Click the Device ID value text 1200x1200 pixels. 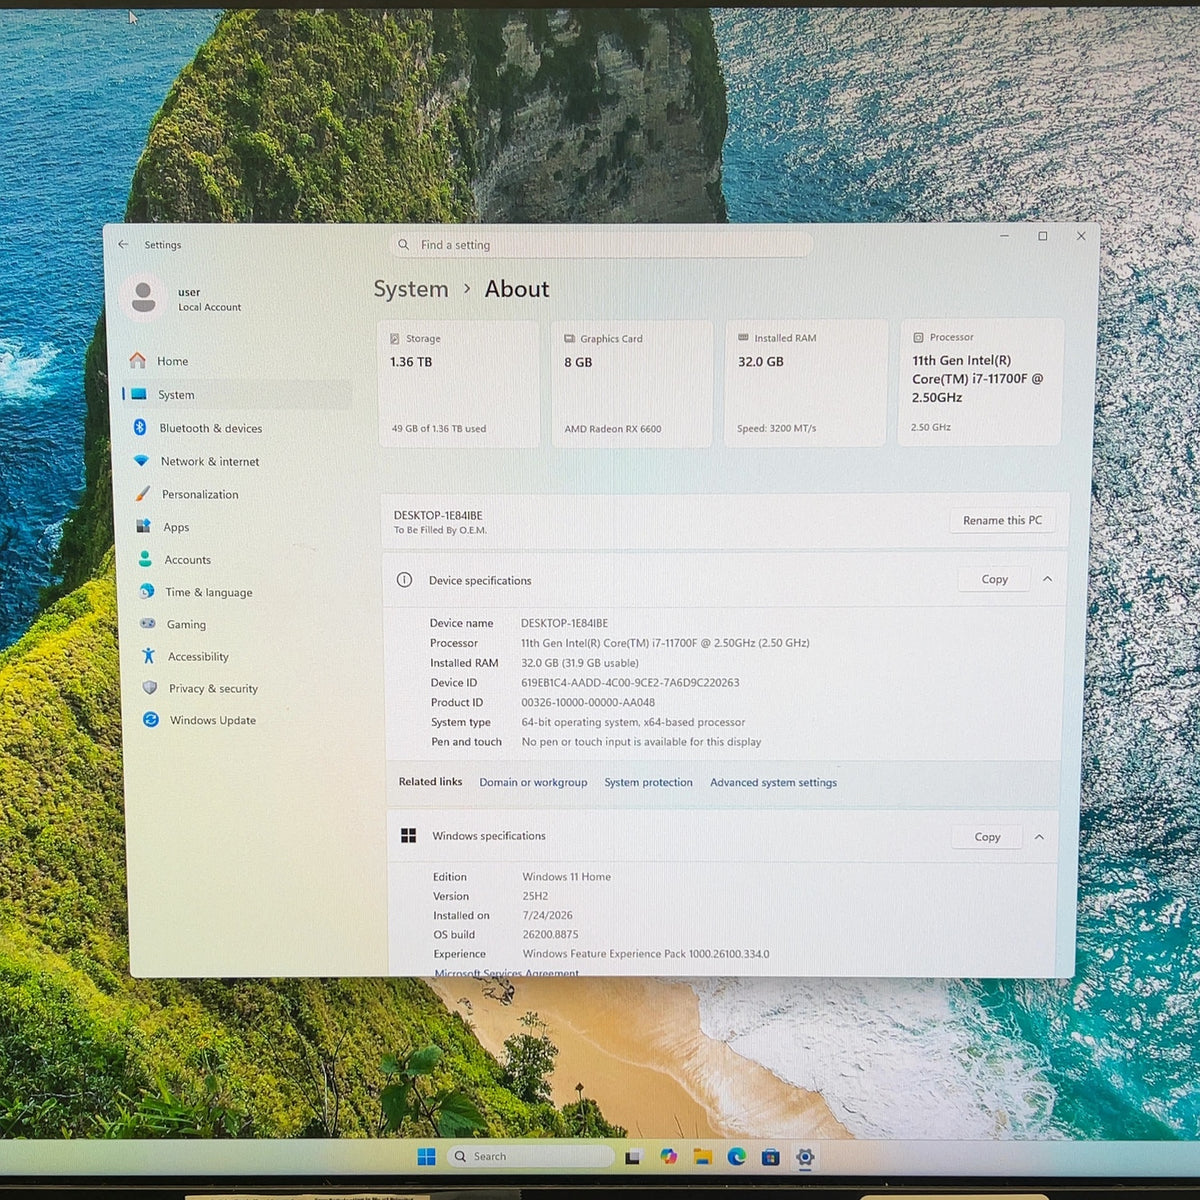[630, 683]
